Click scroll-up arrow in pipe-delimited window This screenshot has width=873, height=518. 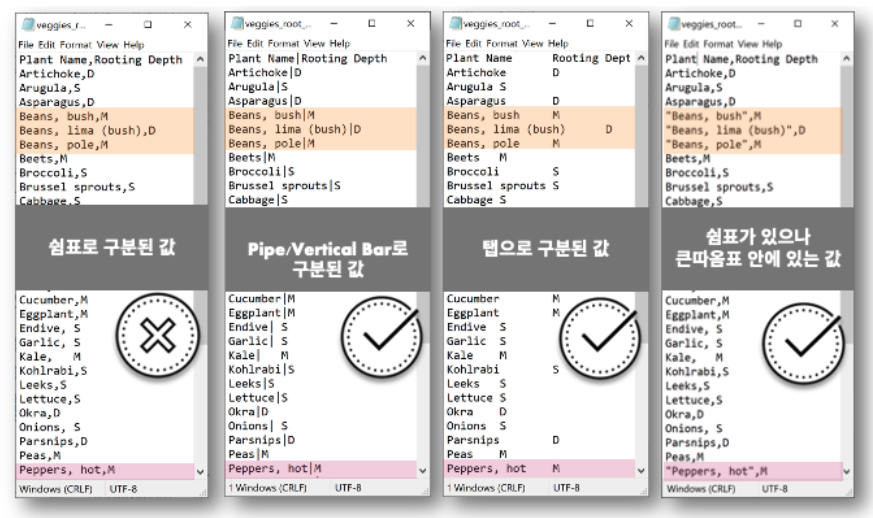[423, 58]
